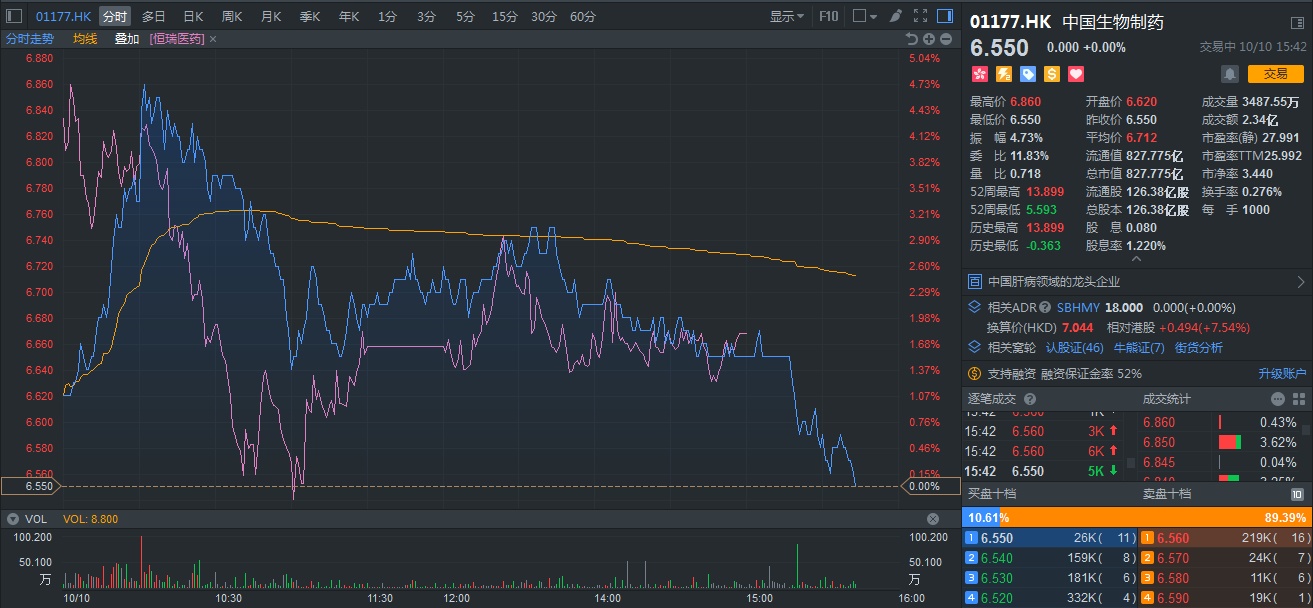This screenshot has height=608, width=1313.
Task: Open the brush drawing tool
Action: pyautogui.click(x=896, y=16)
